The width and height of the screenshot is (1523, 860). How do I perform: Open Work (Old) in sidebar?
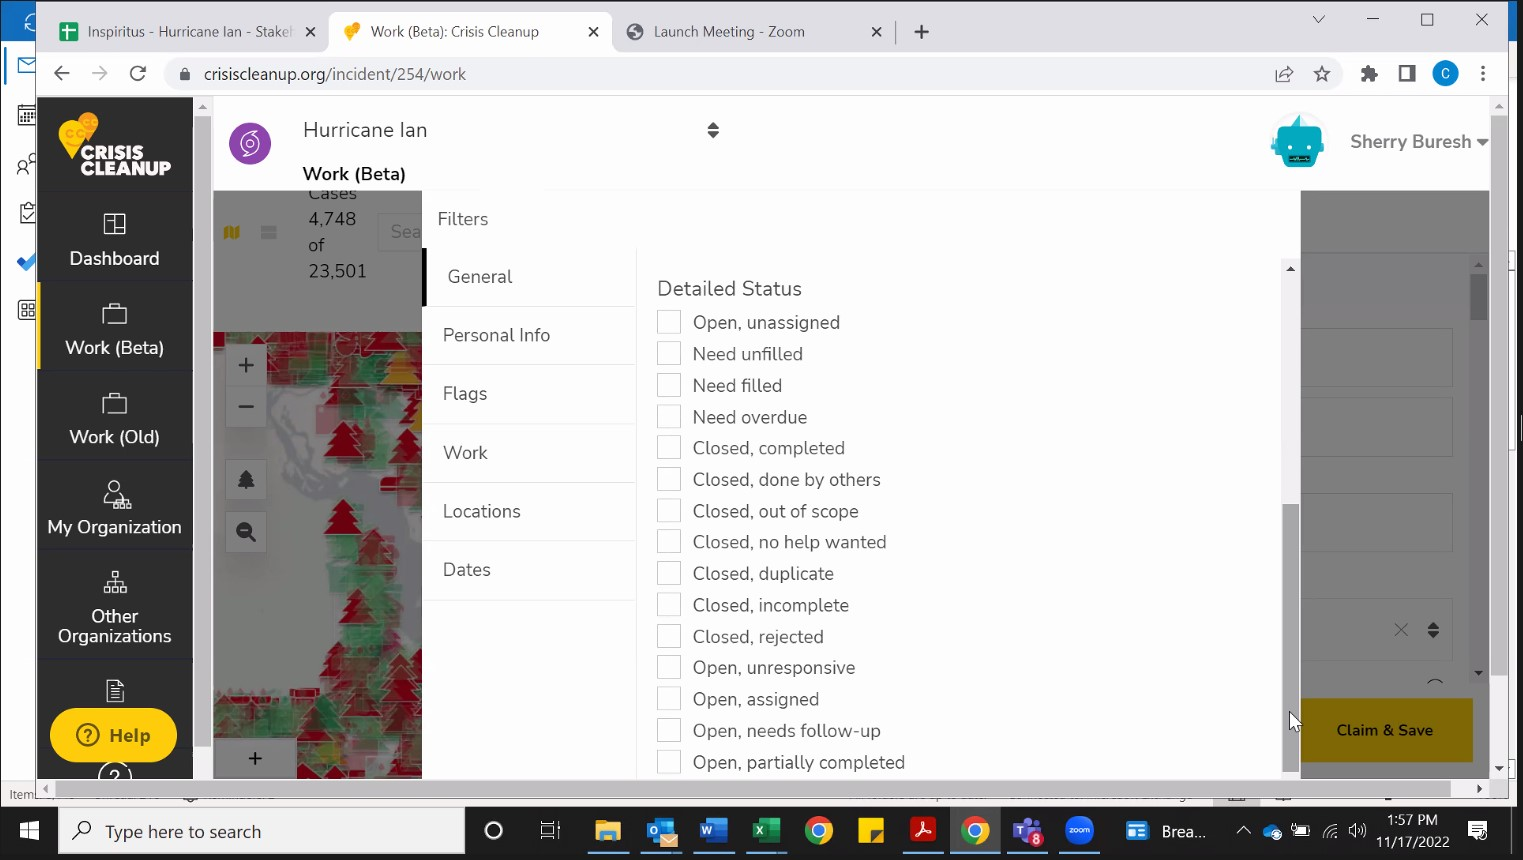[115, 418]
